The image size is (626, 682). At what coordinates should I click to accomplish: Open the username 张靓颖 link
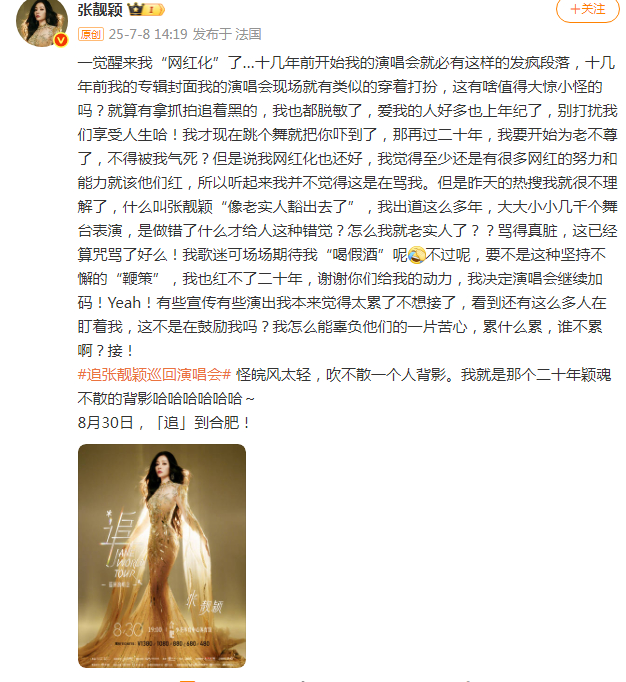(x=100, y=10)
